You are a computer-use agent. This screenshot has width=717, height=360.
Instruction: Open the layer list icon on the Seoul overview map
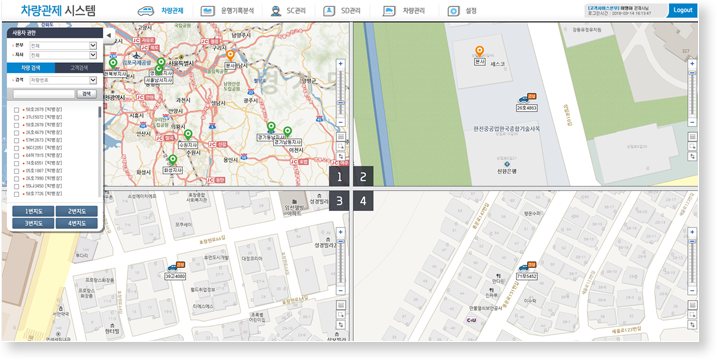tap(341, 136)
